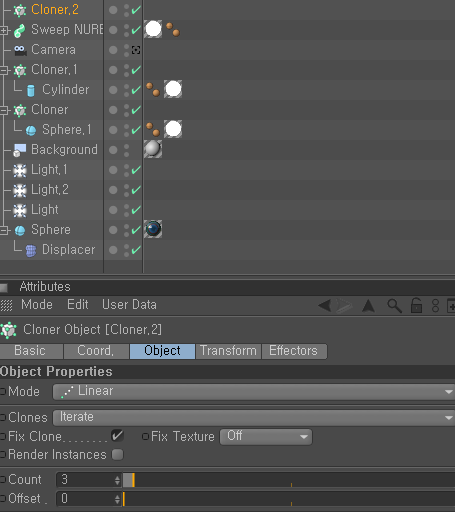
Task: Click the back arrow in Attributes toolbar
Action: pyautogui.click(x=324, y=305)
